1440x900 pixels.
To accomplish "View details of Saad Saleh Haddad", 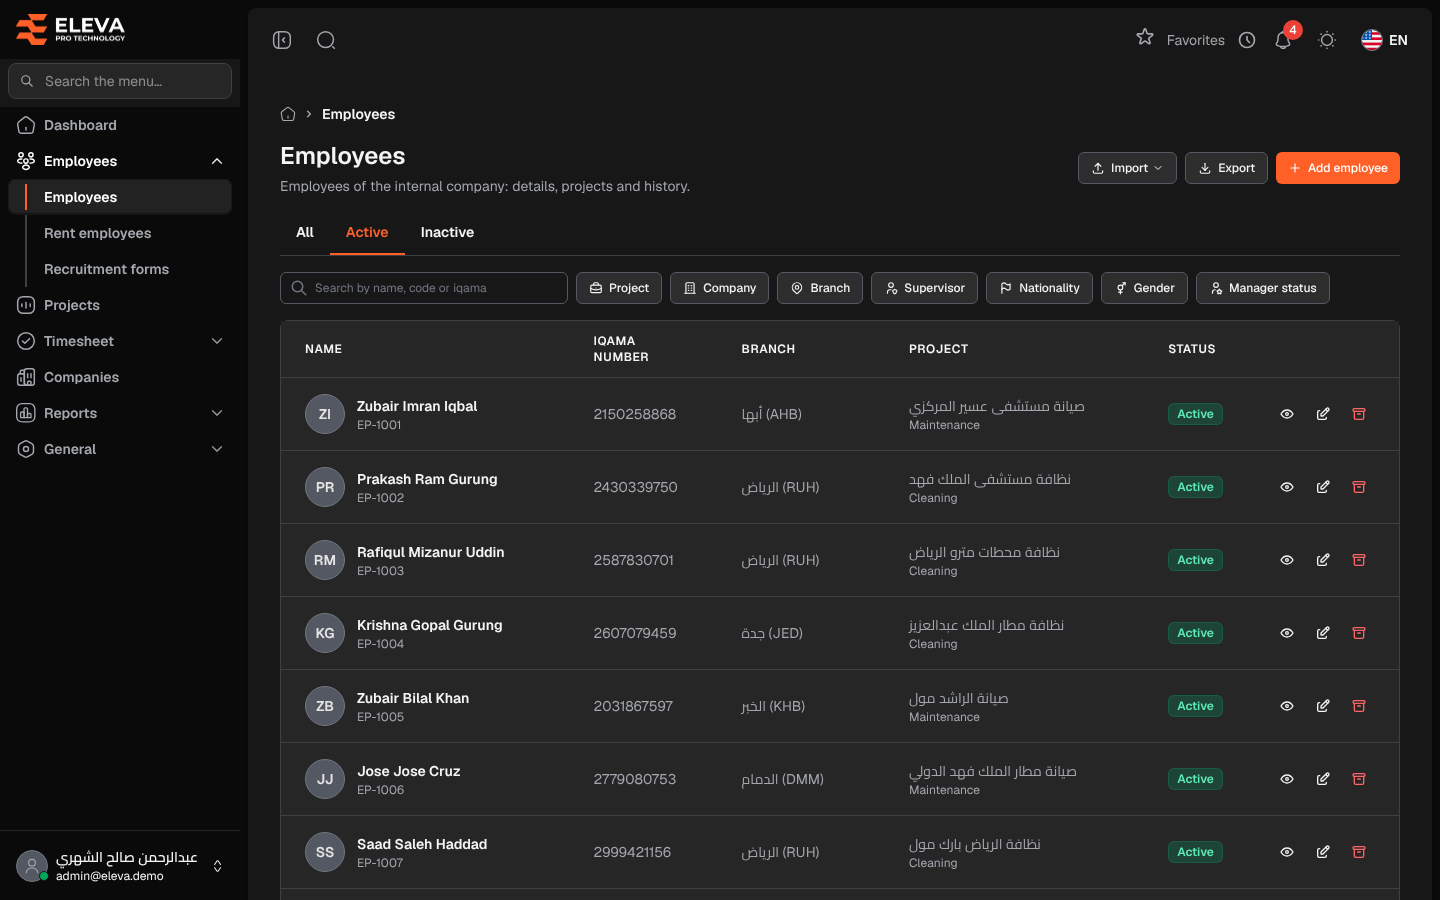I will point(1287,852).
